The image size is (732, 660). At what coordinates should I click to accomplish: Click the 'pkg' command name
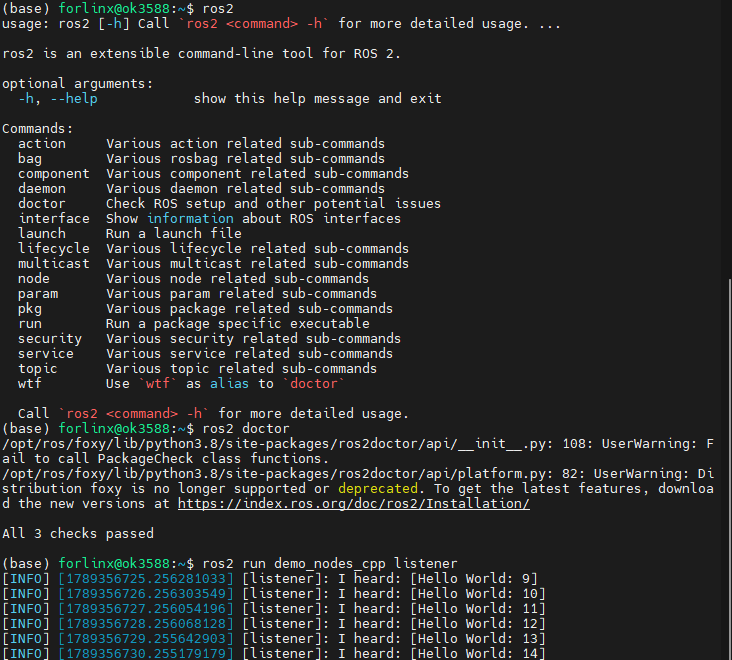30,309
